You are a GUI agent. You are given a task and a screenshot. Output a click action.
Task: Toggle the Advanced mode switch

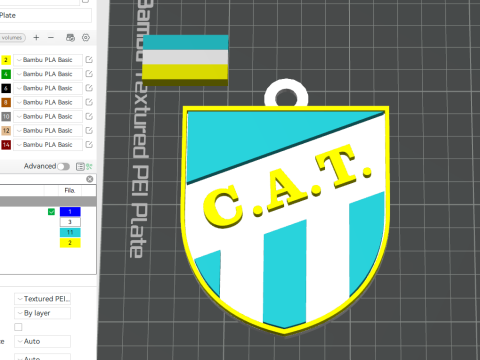tap(63, 166)
